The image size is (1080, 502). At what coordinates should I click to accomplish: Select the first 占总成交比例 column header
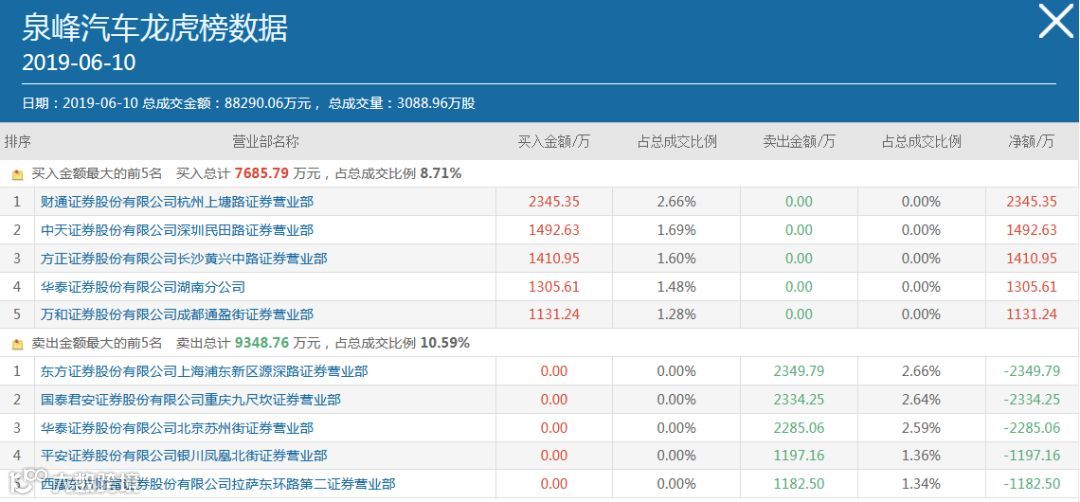[676, 141]
